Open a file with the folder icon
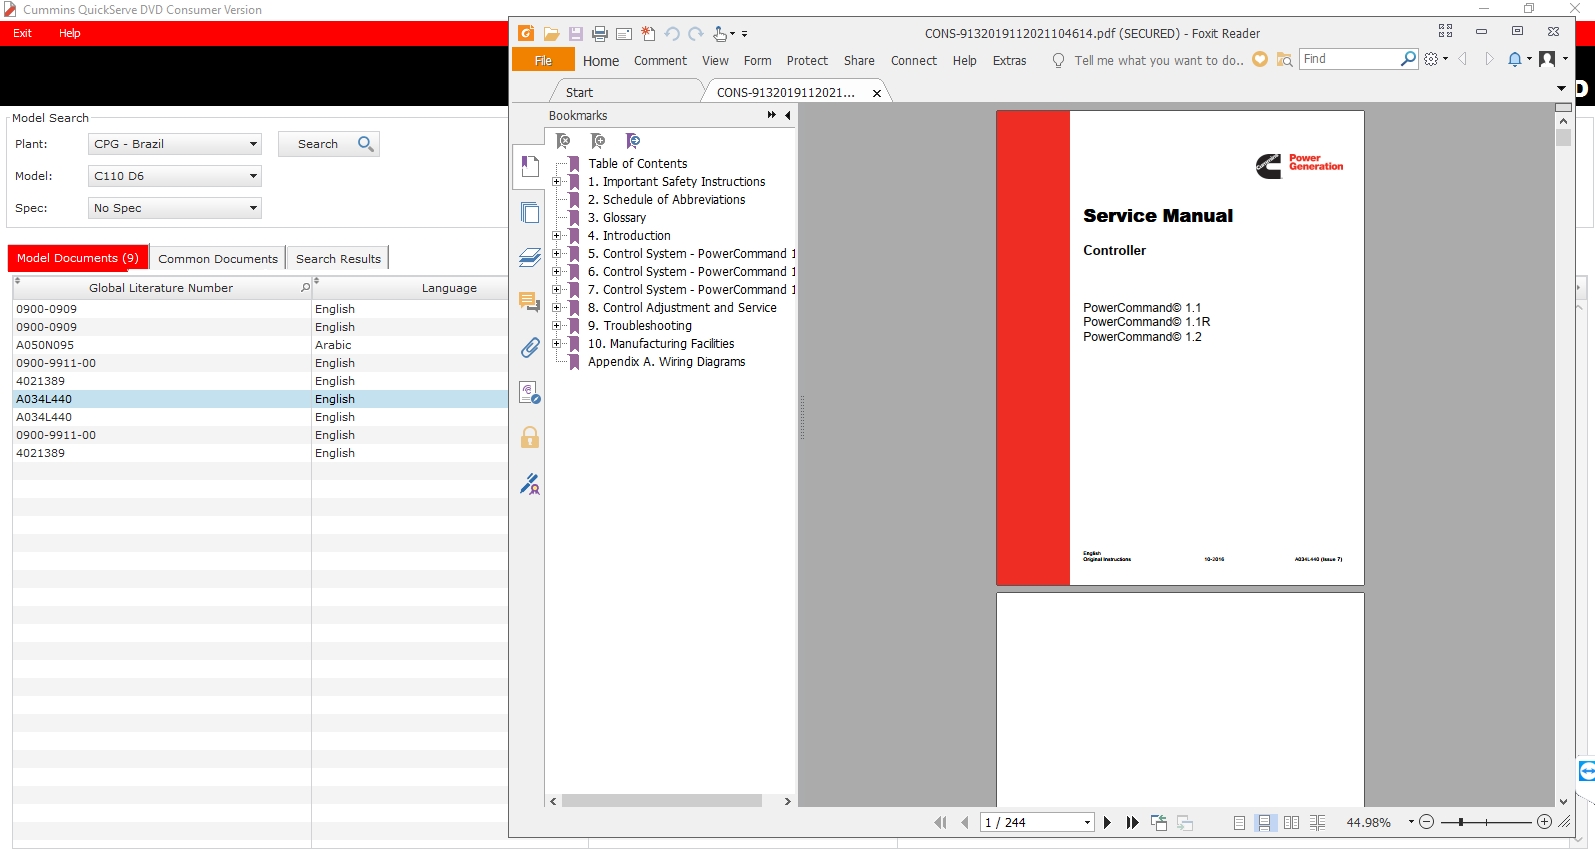1595x854 pixels. (x=551, y=34)
